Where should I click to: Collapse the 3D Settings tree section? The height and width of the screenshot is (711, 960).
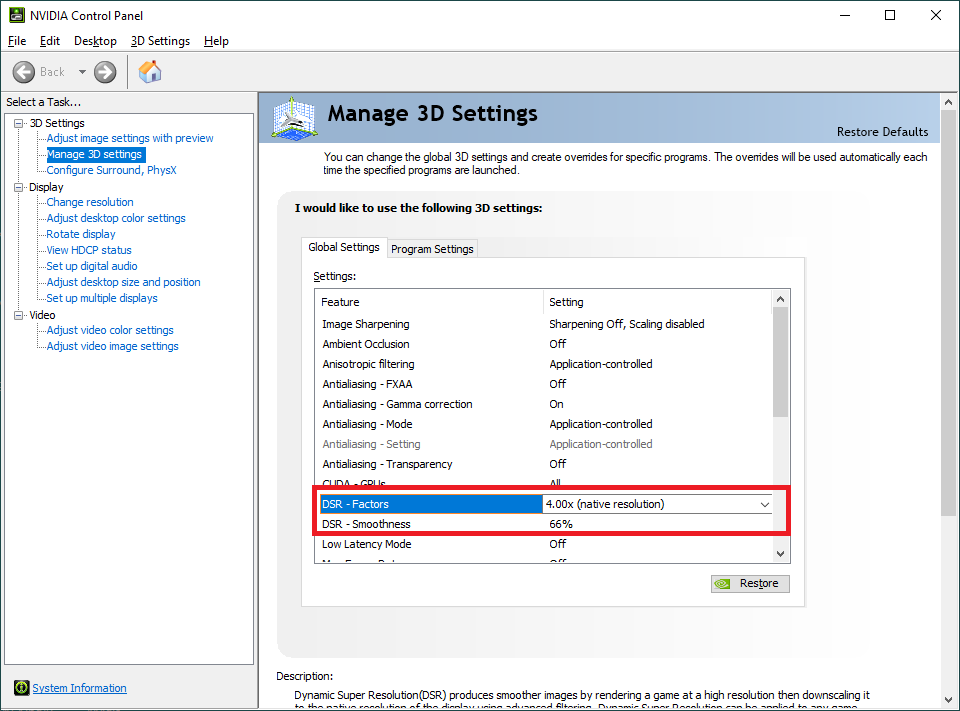(17, 122)
